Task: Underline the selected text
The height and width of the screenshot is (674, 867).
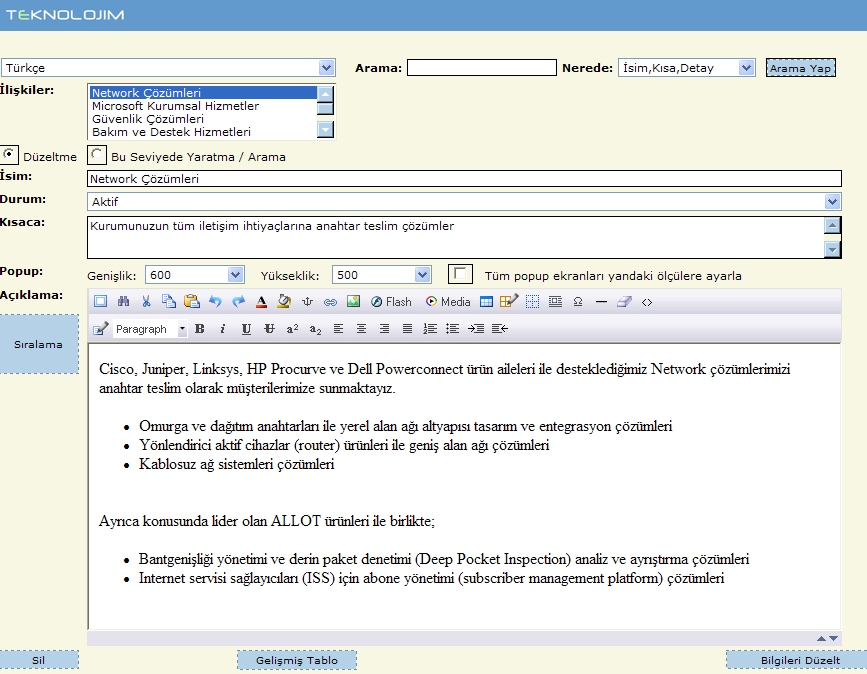Action: point(246,329)
